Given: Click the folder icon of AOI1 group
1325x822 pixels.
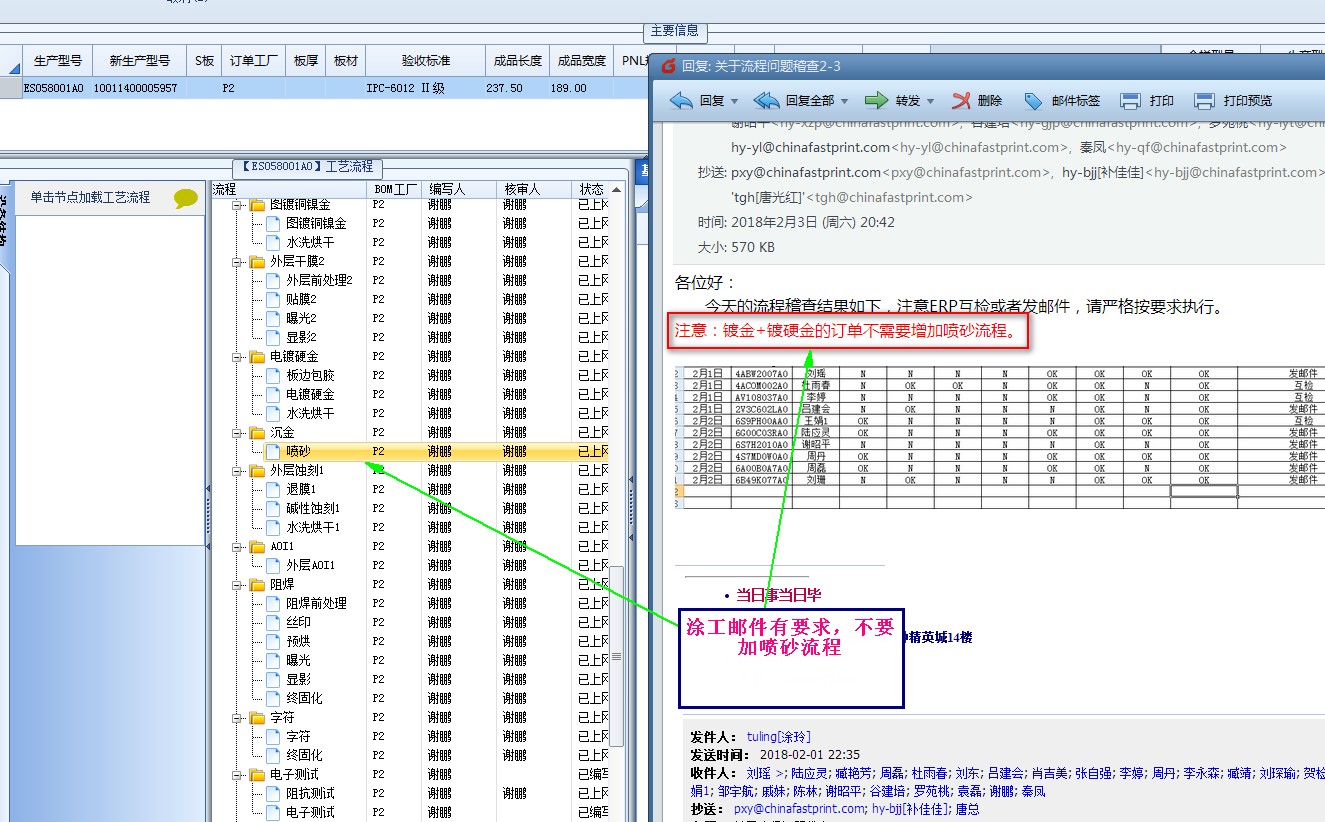Looking at the screenshot, I should (x=258, y=547).
